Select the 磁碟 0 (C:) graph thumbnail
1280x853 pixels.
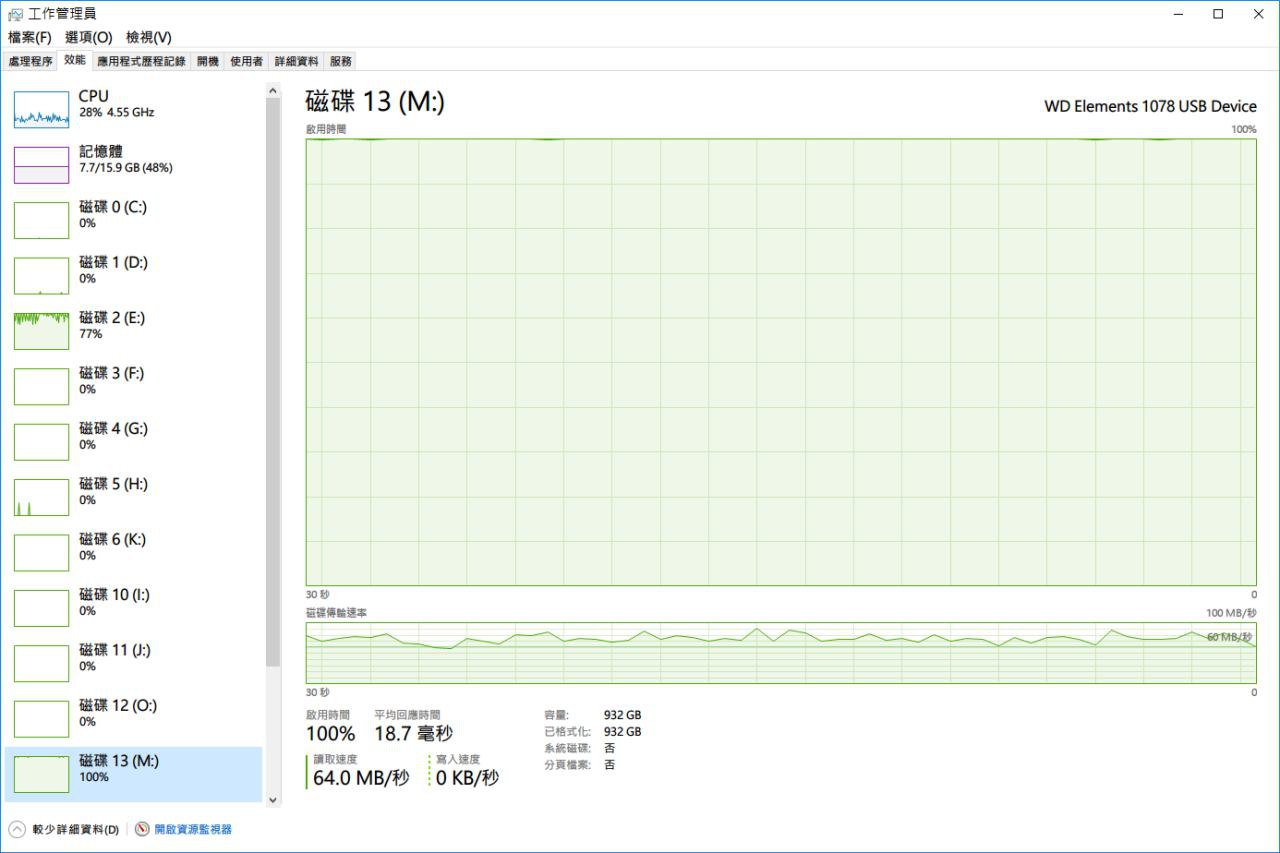(x=41, y=220)
